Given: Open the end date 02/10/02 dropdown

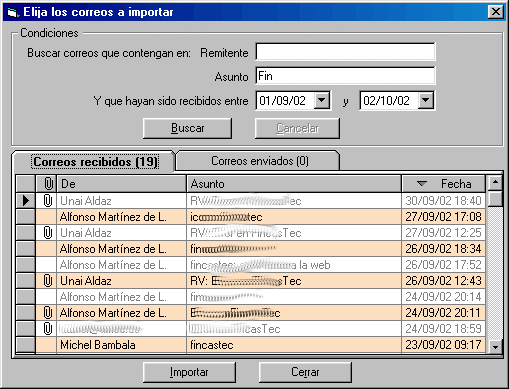Looking at the screenshot, I should [x=426, y=100].
